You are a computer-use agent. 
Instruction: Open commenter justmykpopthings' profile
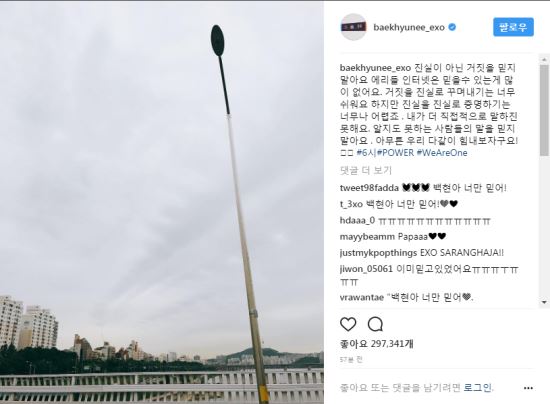378,253
